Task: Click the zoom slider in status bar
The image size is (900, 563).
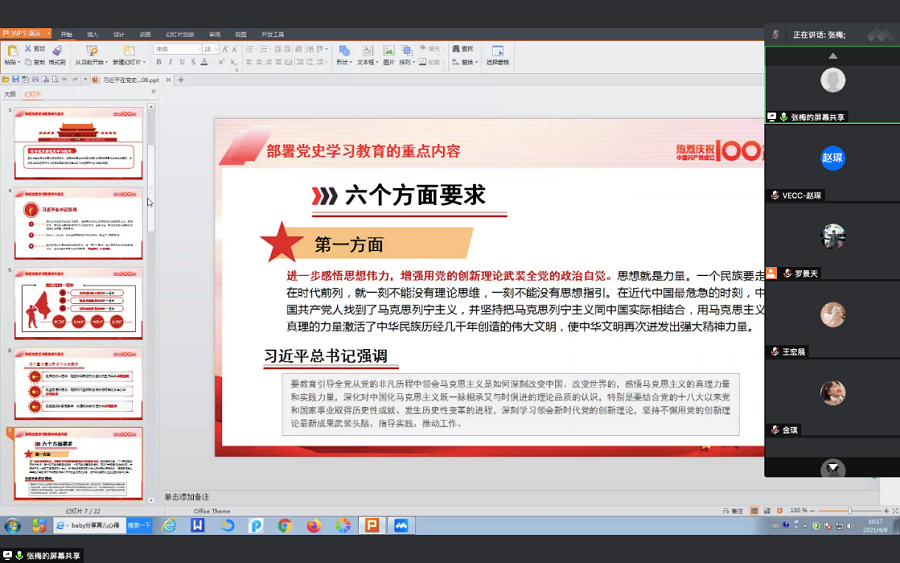Action: click(x=849, y=510)
